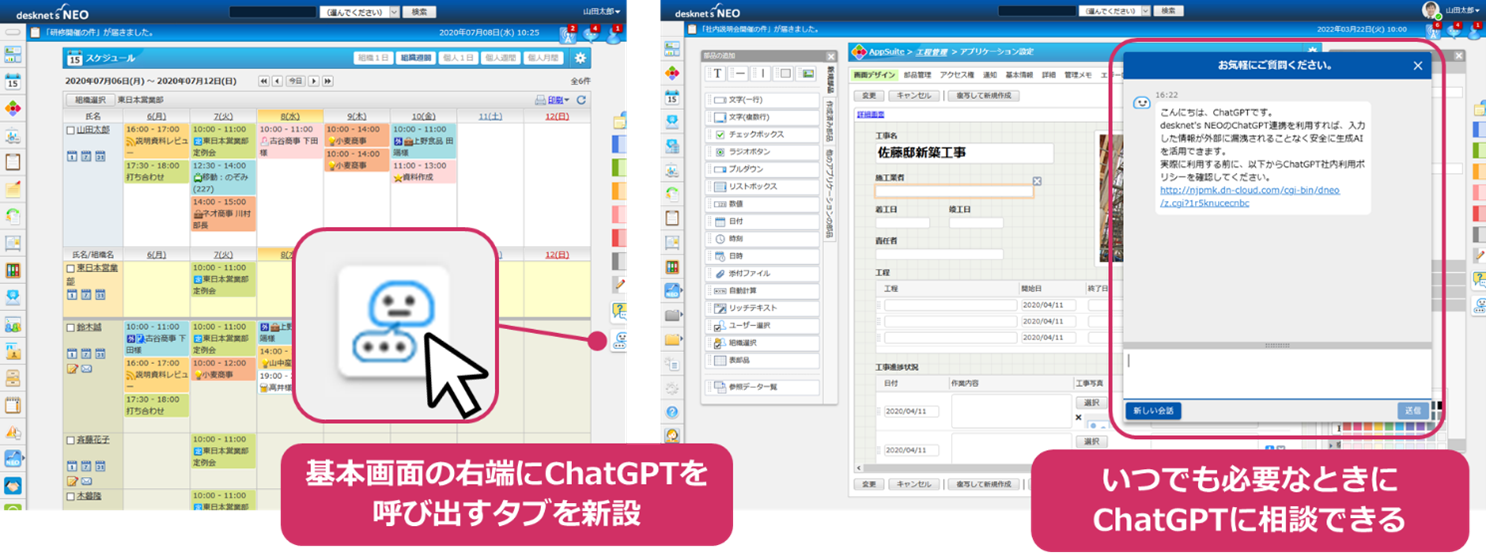Open 部品管理 tab in AppSuite
This screenshot has height=560, width=1486.
[x=917, y=75]
